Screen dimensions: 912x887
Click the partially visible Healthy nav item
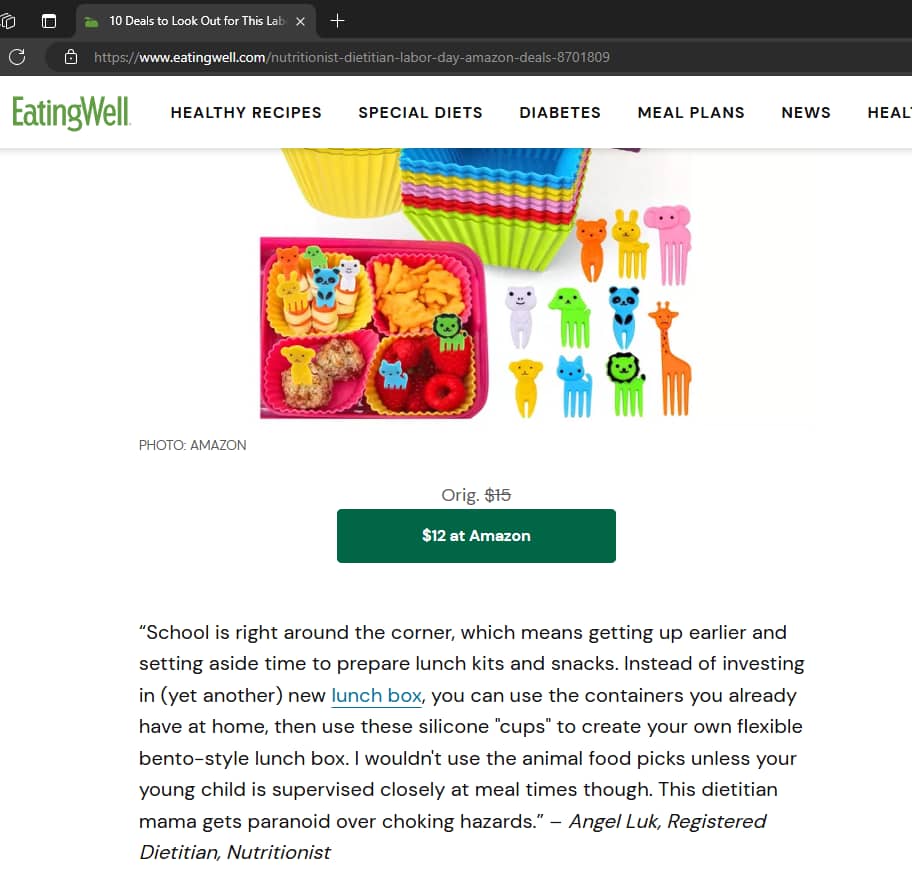coord(889,112)
